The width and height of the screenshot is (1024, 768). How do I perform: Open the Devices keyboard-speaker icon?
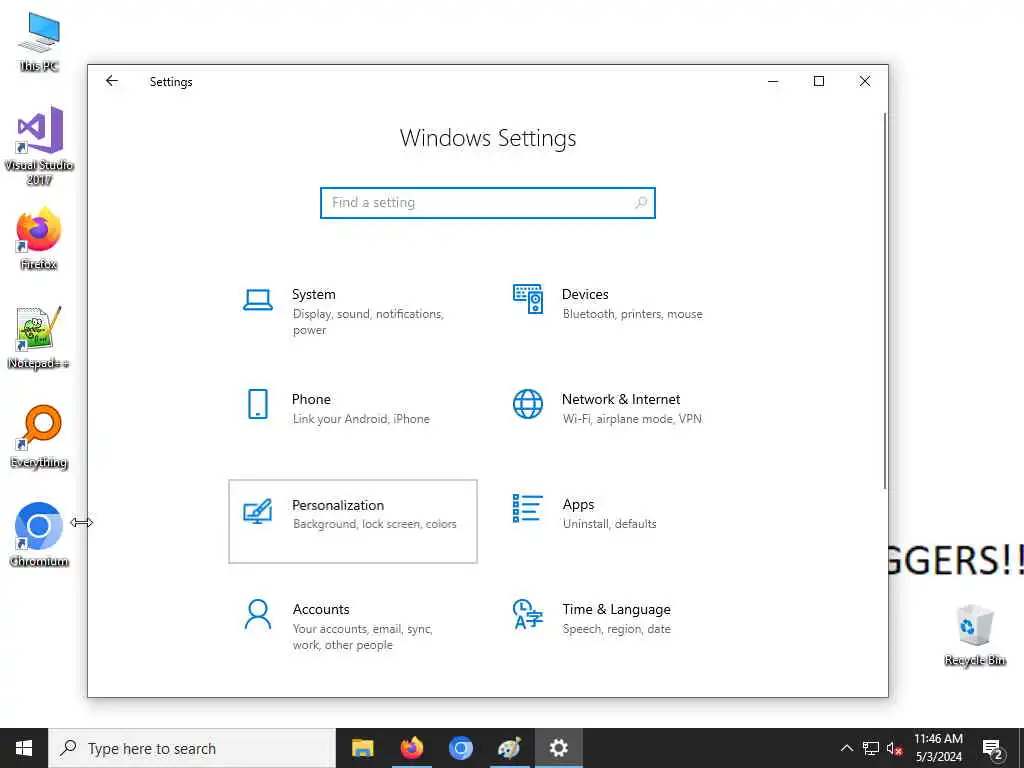click(528, 299)
